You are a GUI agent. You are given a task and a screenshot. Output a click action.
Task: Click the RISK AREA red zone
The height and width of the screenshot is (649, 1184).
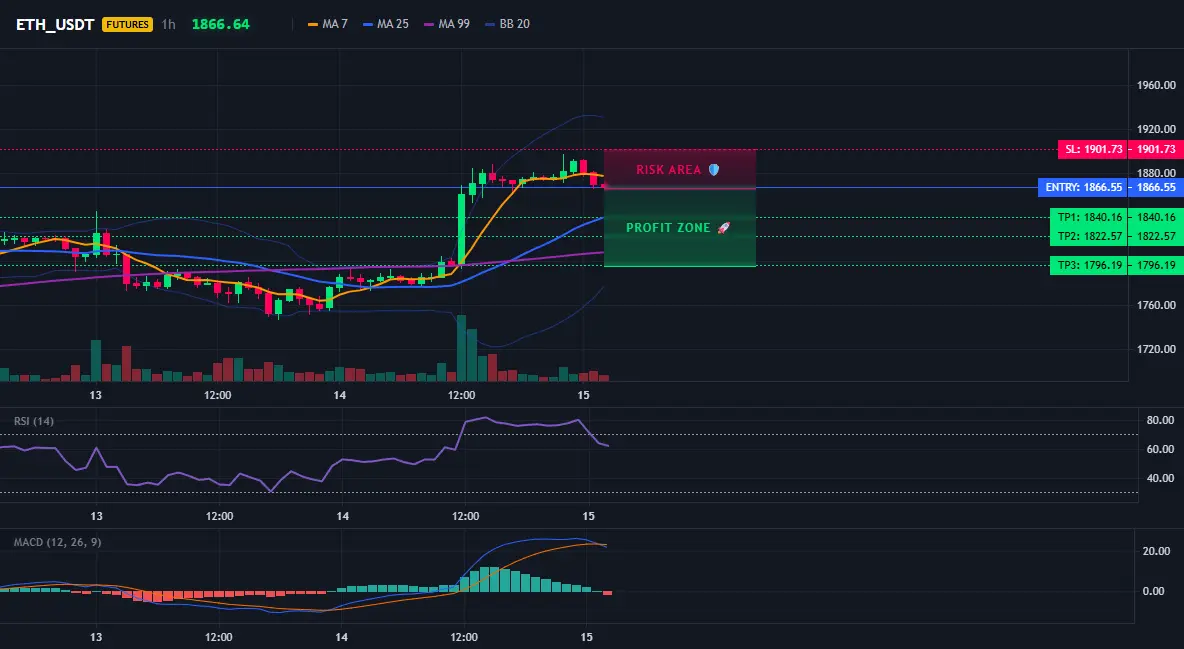(x=680, y=169)
